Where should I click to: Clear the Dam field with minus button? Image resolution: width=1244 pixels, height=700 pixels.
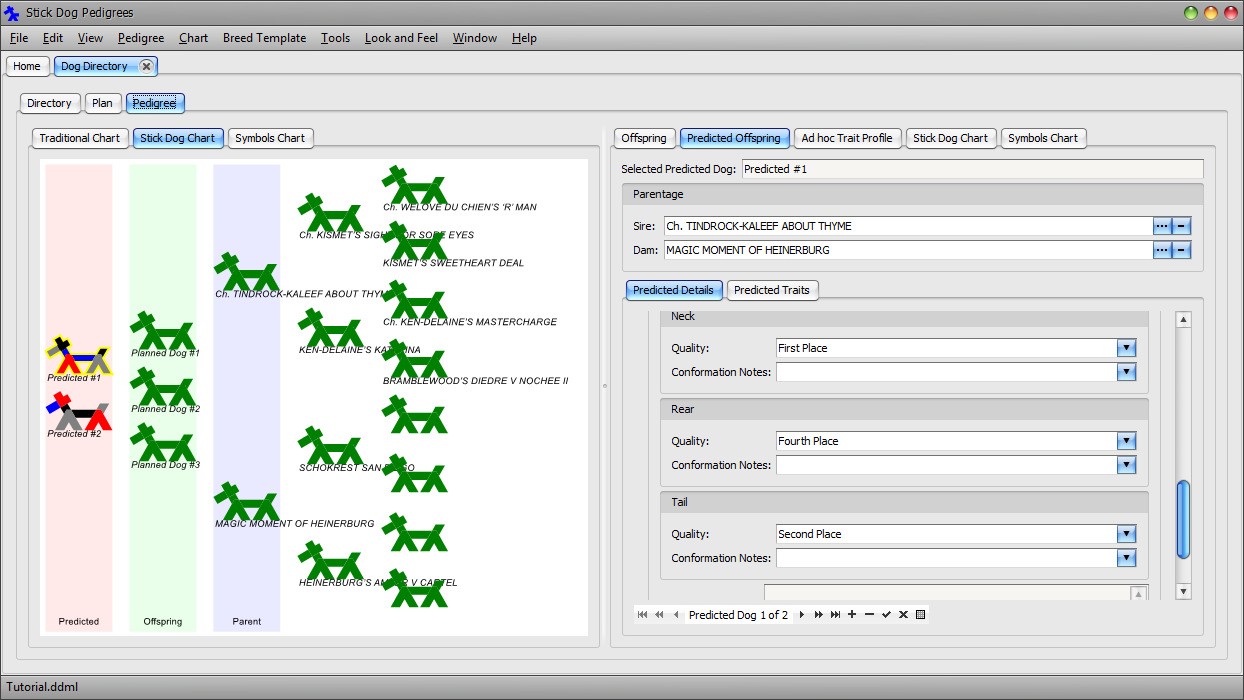pyautogui.click(x=1181, y=250)
